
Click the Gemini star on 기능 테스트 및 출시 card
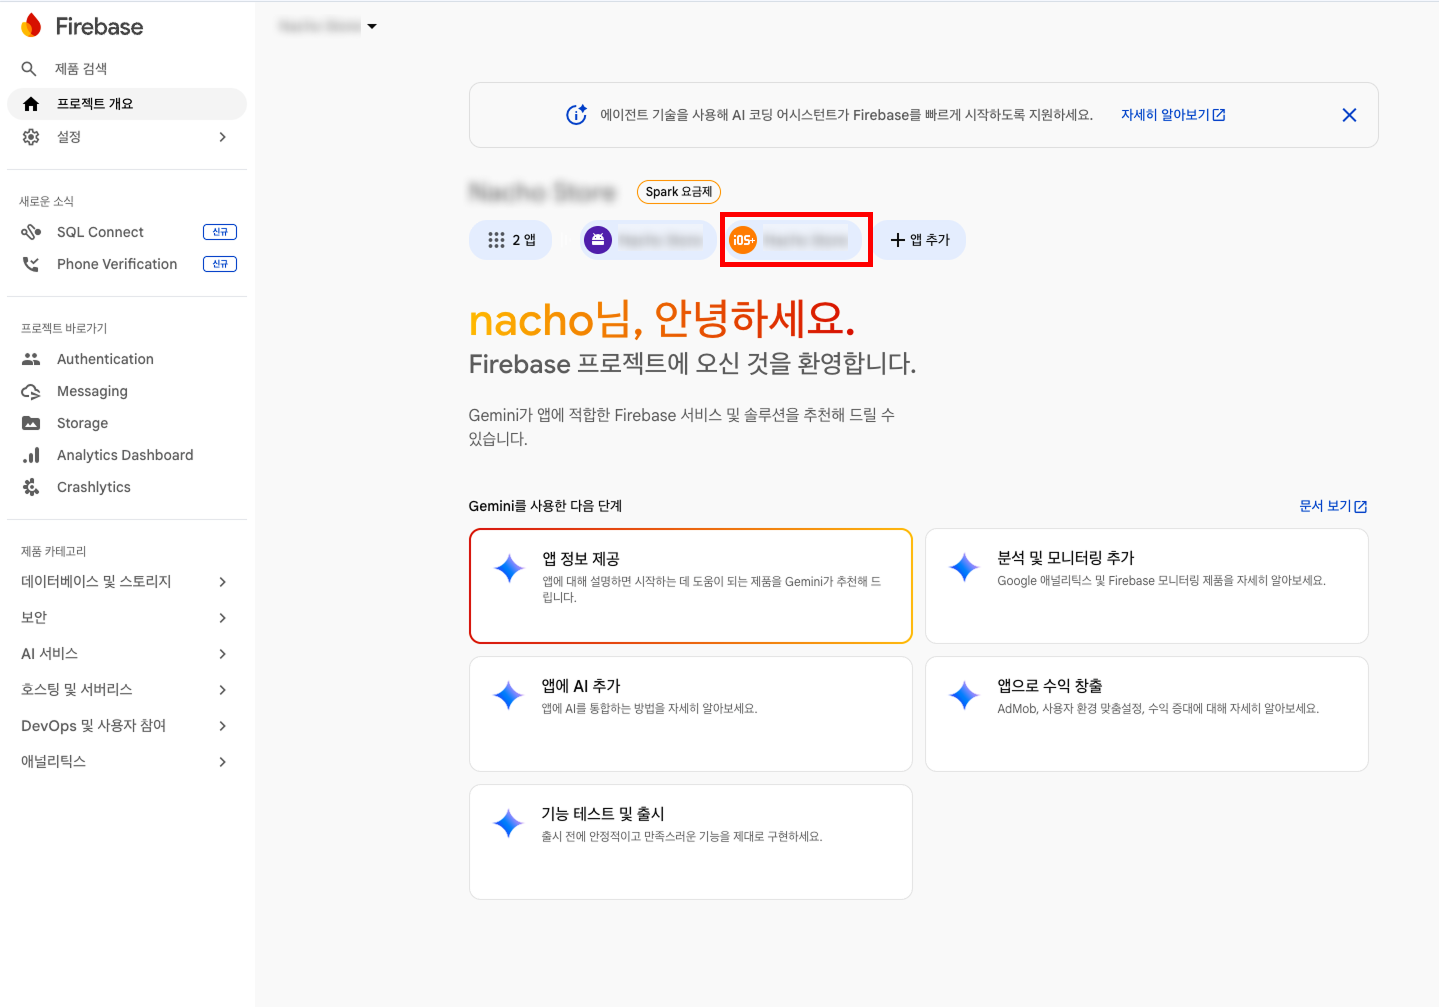[x=508, y=823]
